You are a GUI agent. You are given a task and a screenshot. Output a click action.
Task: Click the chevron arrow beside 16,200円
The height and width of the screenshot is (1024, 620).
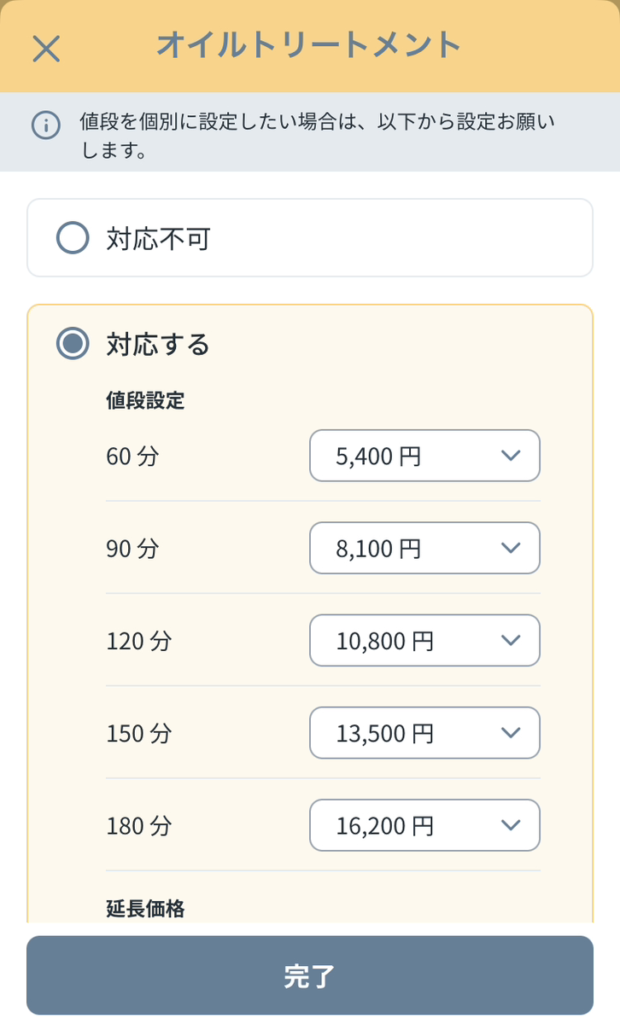[511, 825]
